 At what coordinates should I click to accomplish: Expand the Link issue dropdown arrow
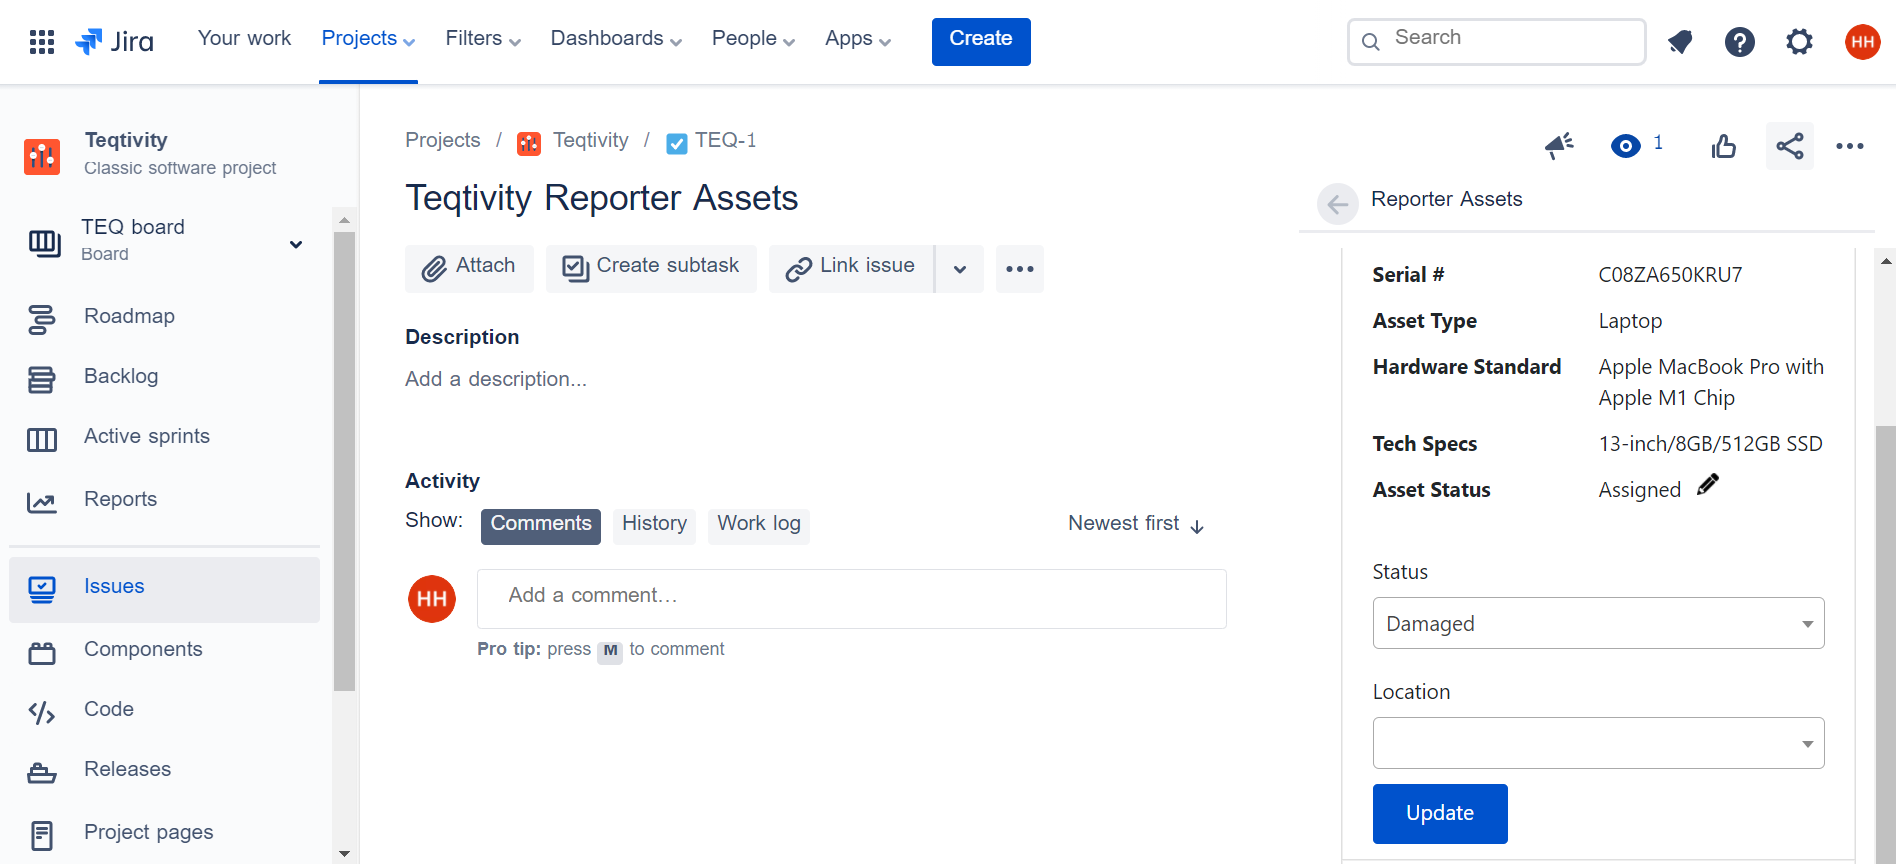tap(960, 269)
